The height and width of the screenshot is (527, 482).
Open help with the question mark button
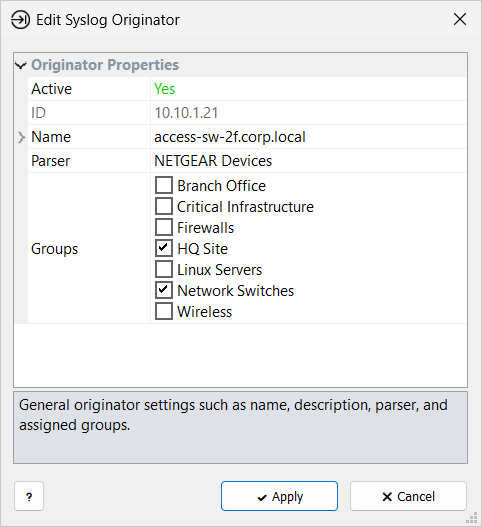click(29, 496)
